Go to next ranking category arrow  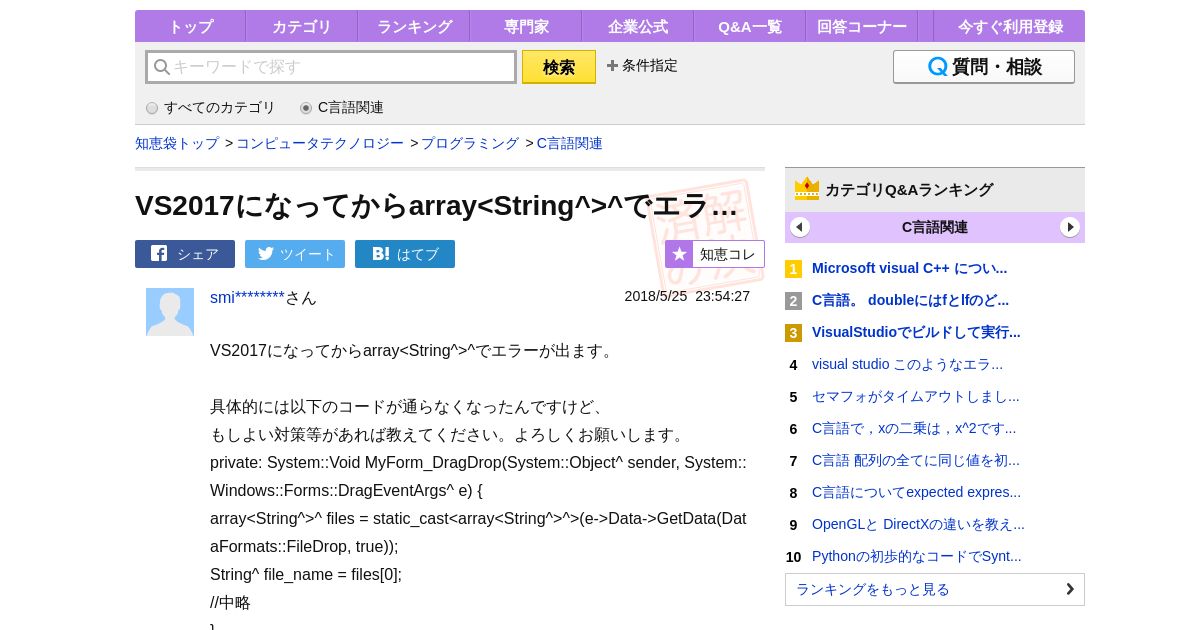[1070, 227]
